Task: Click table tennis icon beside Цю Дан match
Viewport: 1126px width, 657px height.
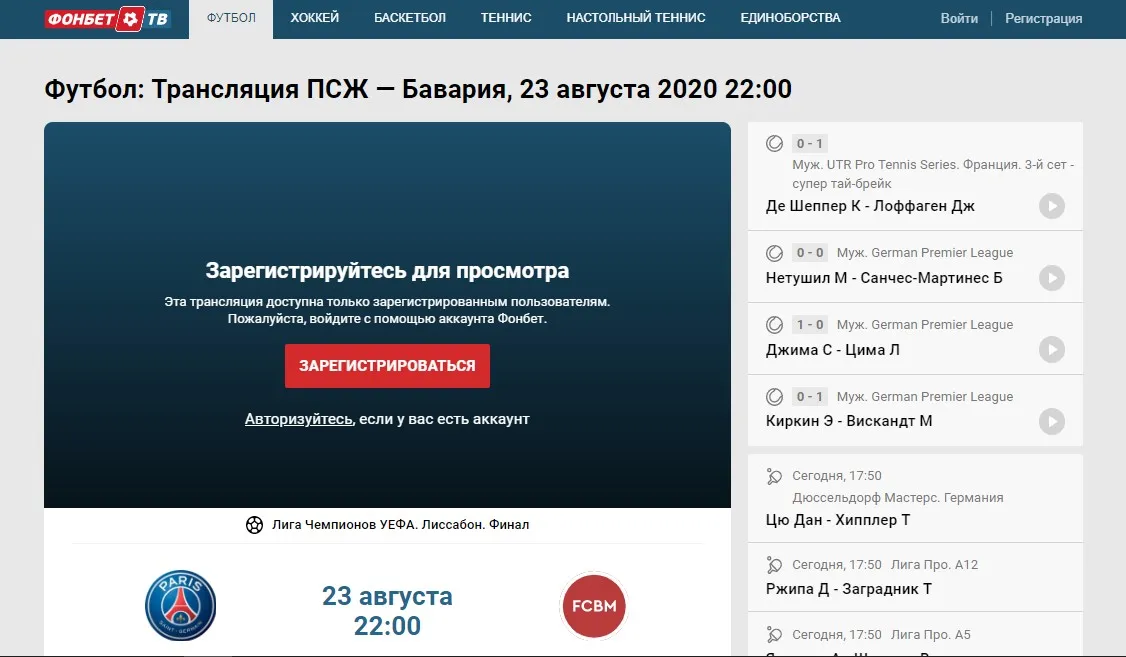Action: pos(774,476)
